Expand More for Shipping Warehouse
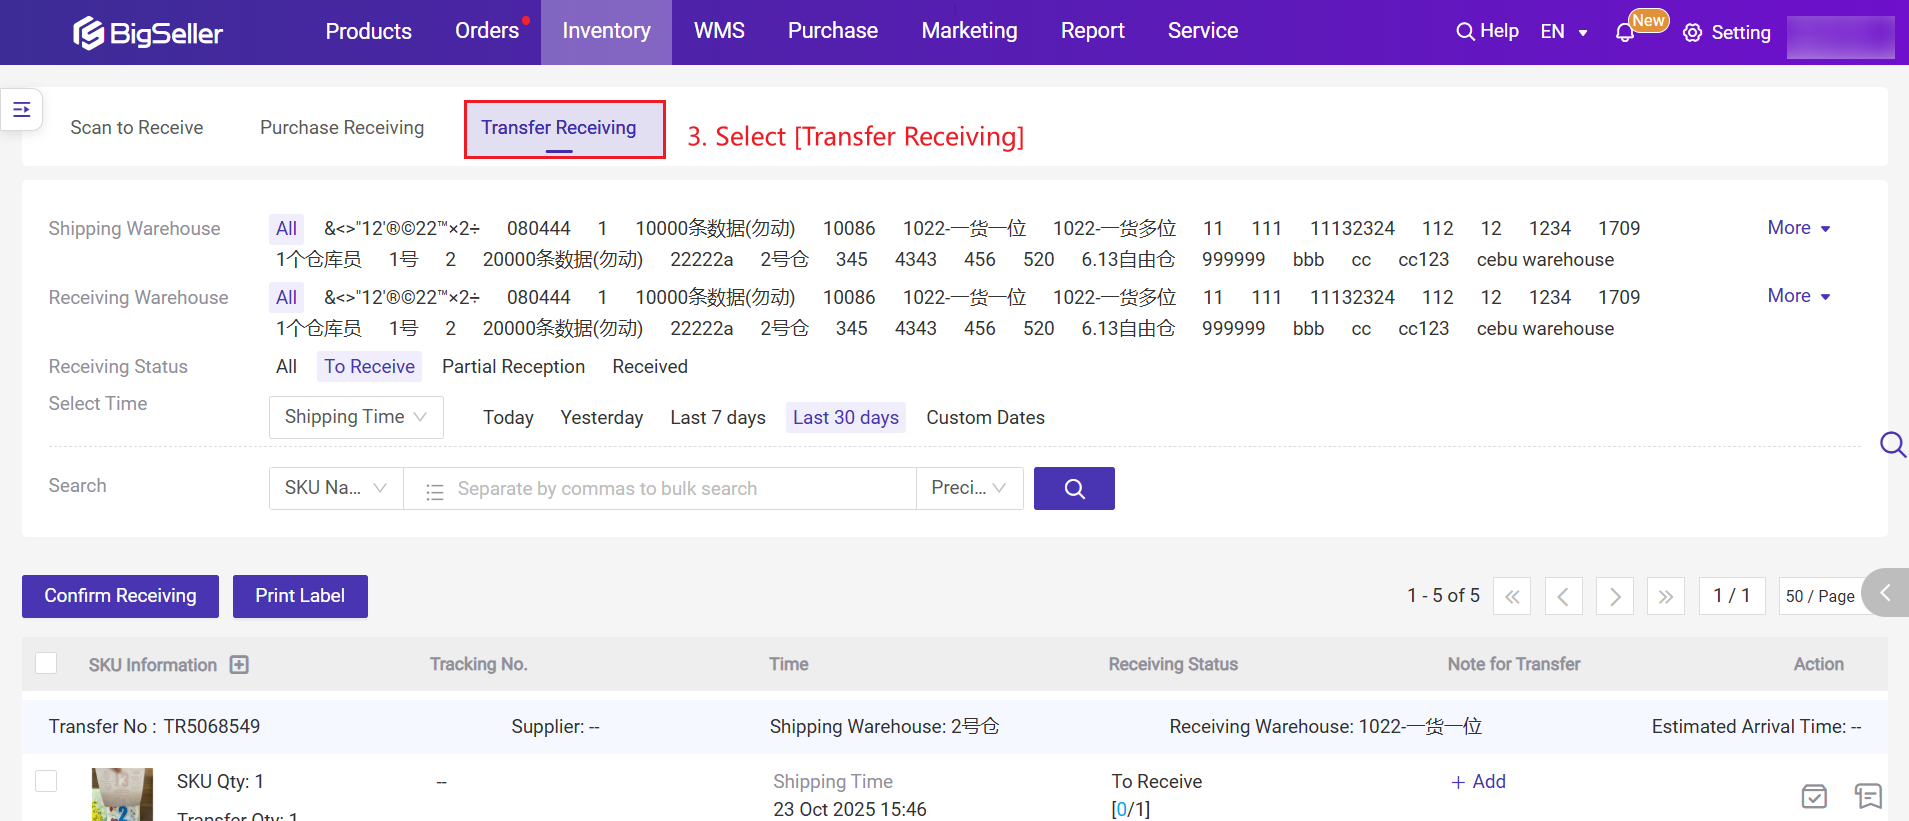This screenshot has width=1909, height=821. click(x=1798, y=228)
